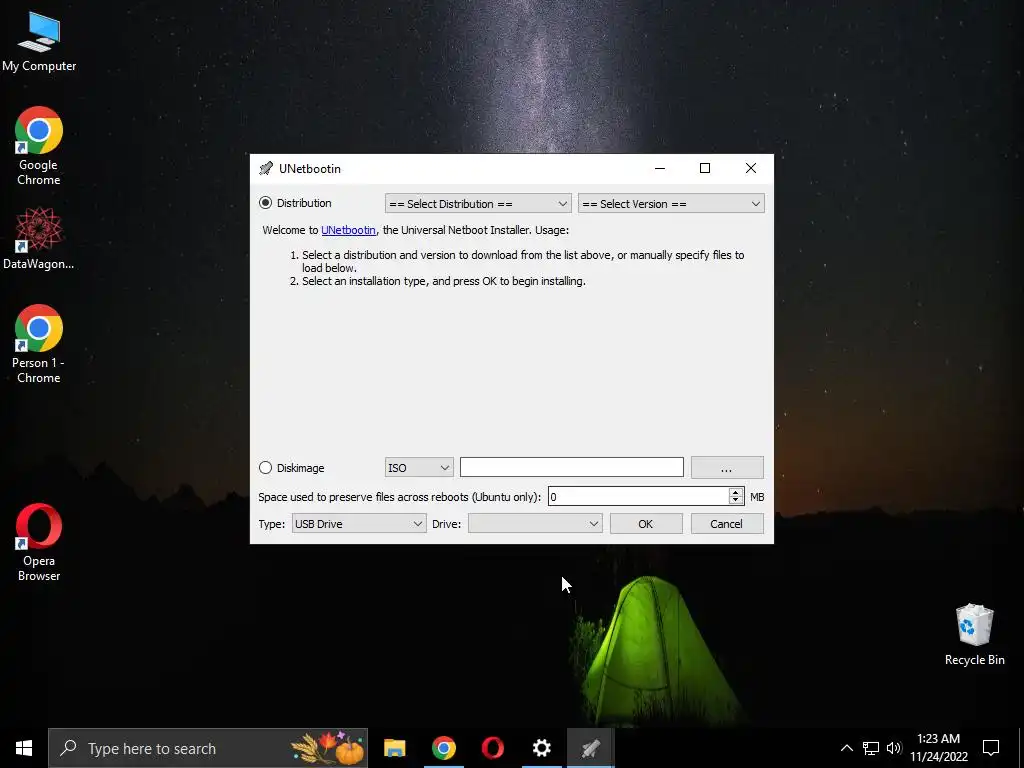Click UNetbootin taskbar icon
The image size is (1024, 768).
590,748
